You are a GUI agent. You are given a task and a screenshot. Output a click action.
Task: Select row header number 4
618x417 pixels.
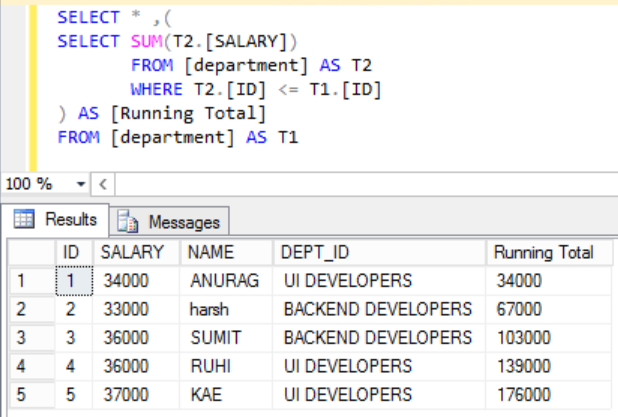point(32,366)
